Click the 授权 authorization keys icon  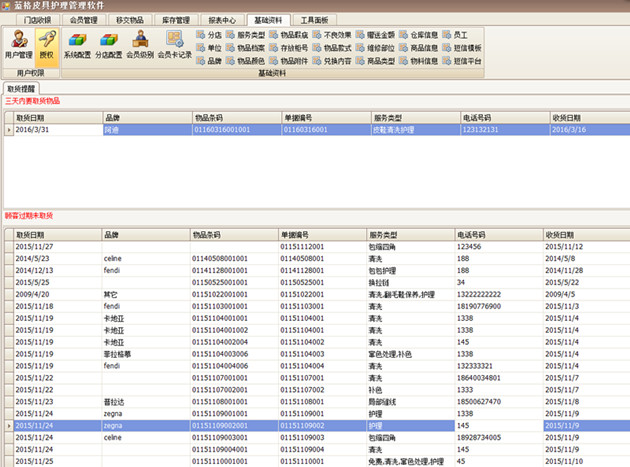point(46,44)
